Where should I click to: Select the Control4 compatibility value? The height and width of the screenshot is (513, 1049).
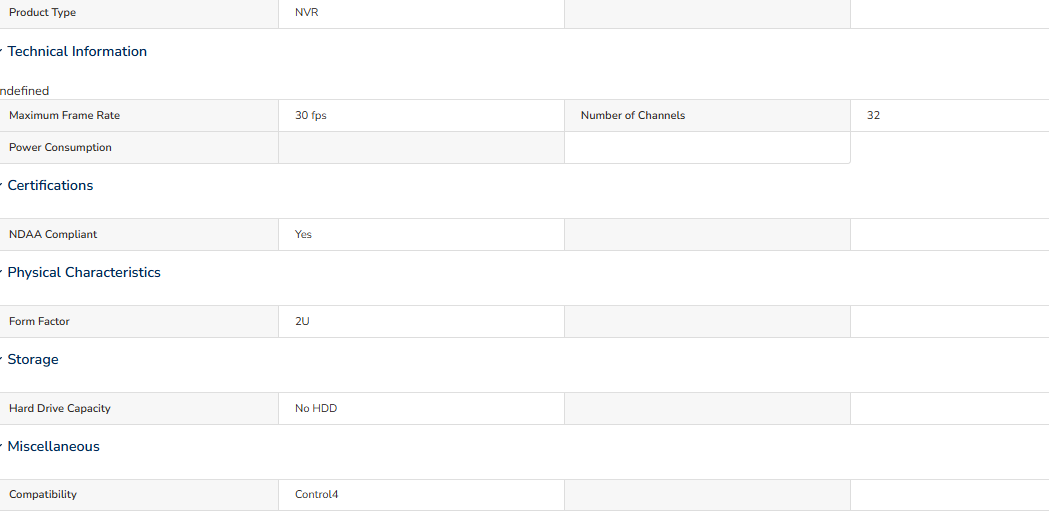(316, 494)
